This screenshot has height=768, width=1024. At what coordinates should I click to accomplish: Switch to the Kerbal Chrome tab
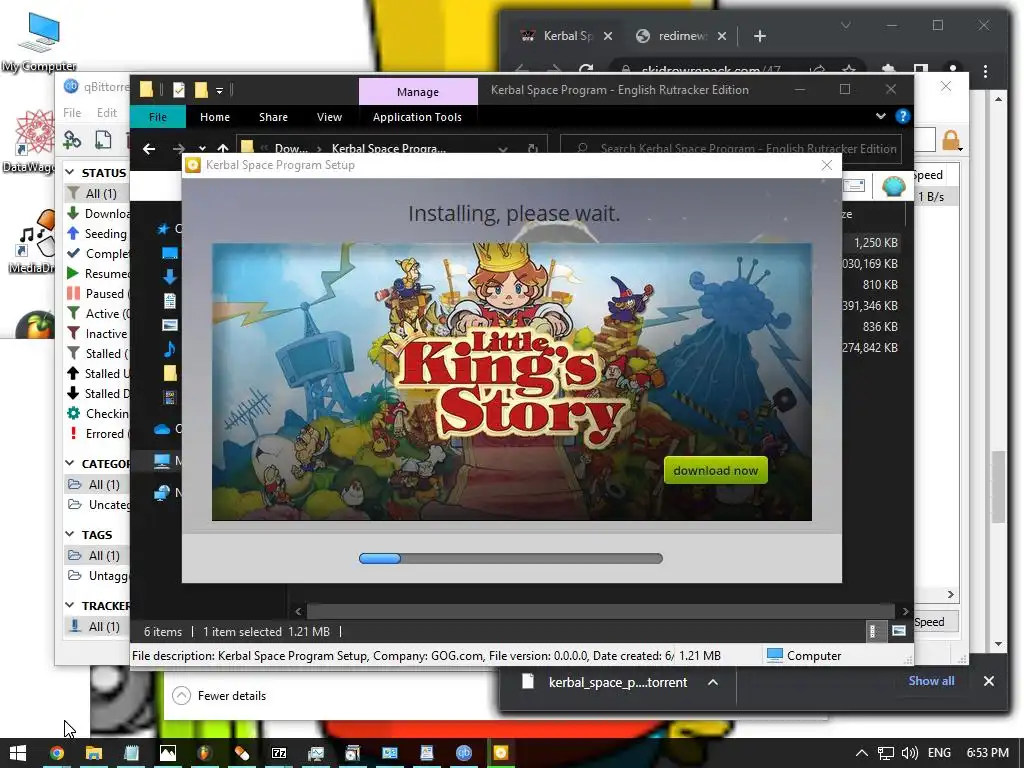(566, 36)
